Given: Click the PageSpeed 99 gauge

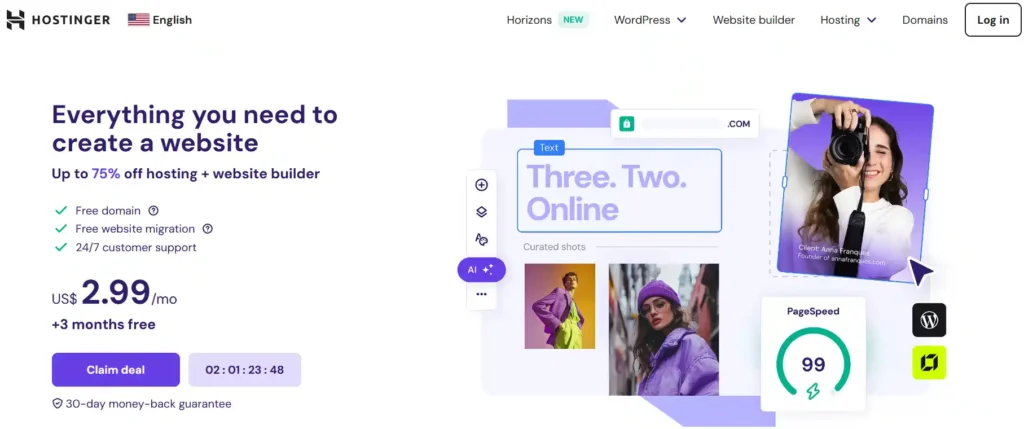Looking at the screenshot, I should coord(813,353).
